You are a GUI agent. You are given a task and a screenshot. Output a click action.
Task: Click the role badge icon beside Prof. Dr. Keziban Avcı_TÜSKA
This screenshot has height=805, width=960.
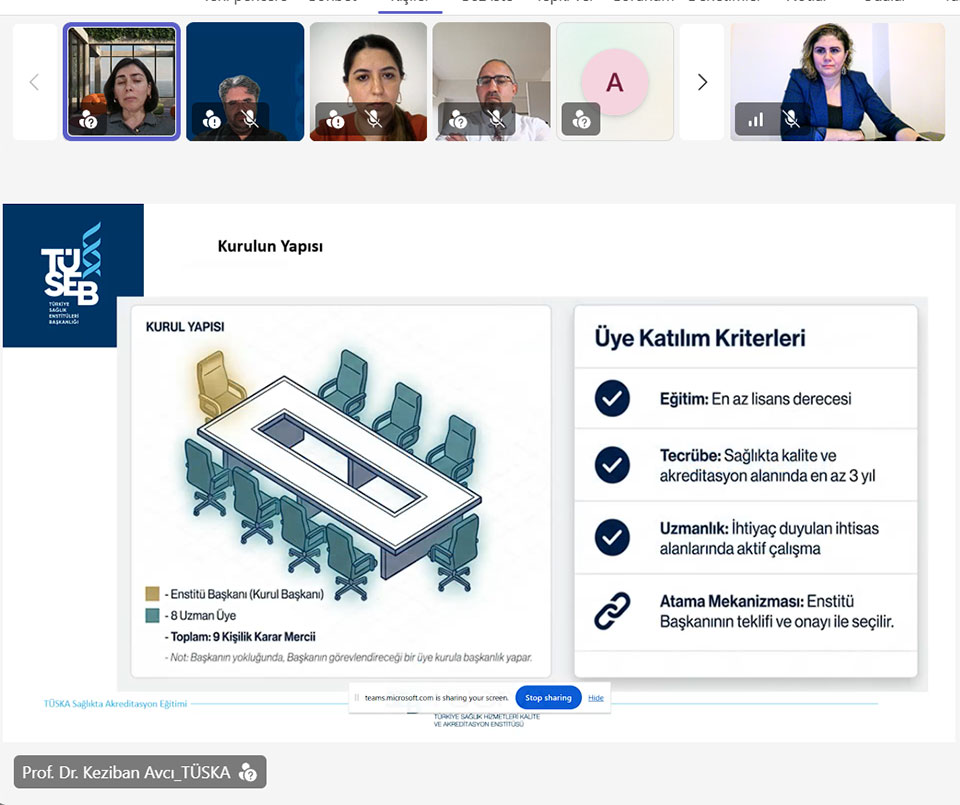click(x=249, y=772)
